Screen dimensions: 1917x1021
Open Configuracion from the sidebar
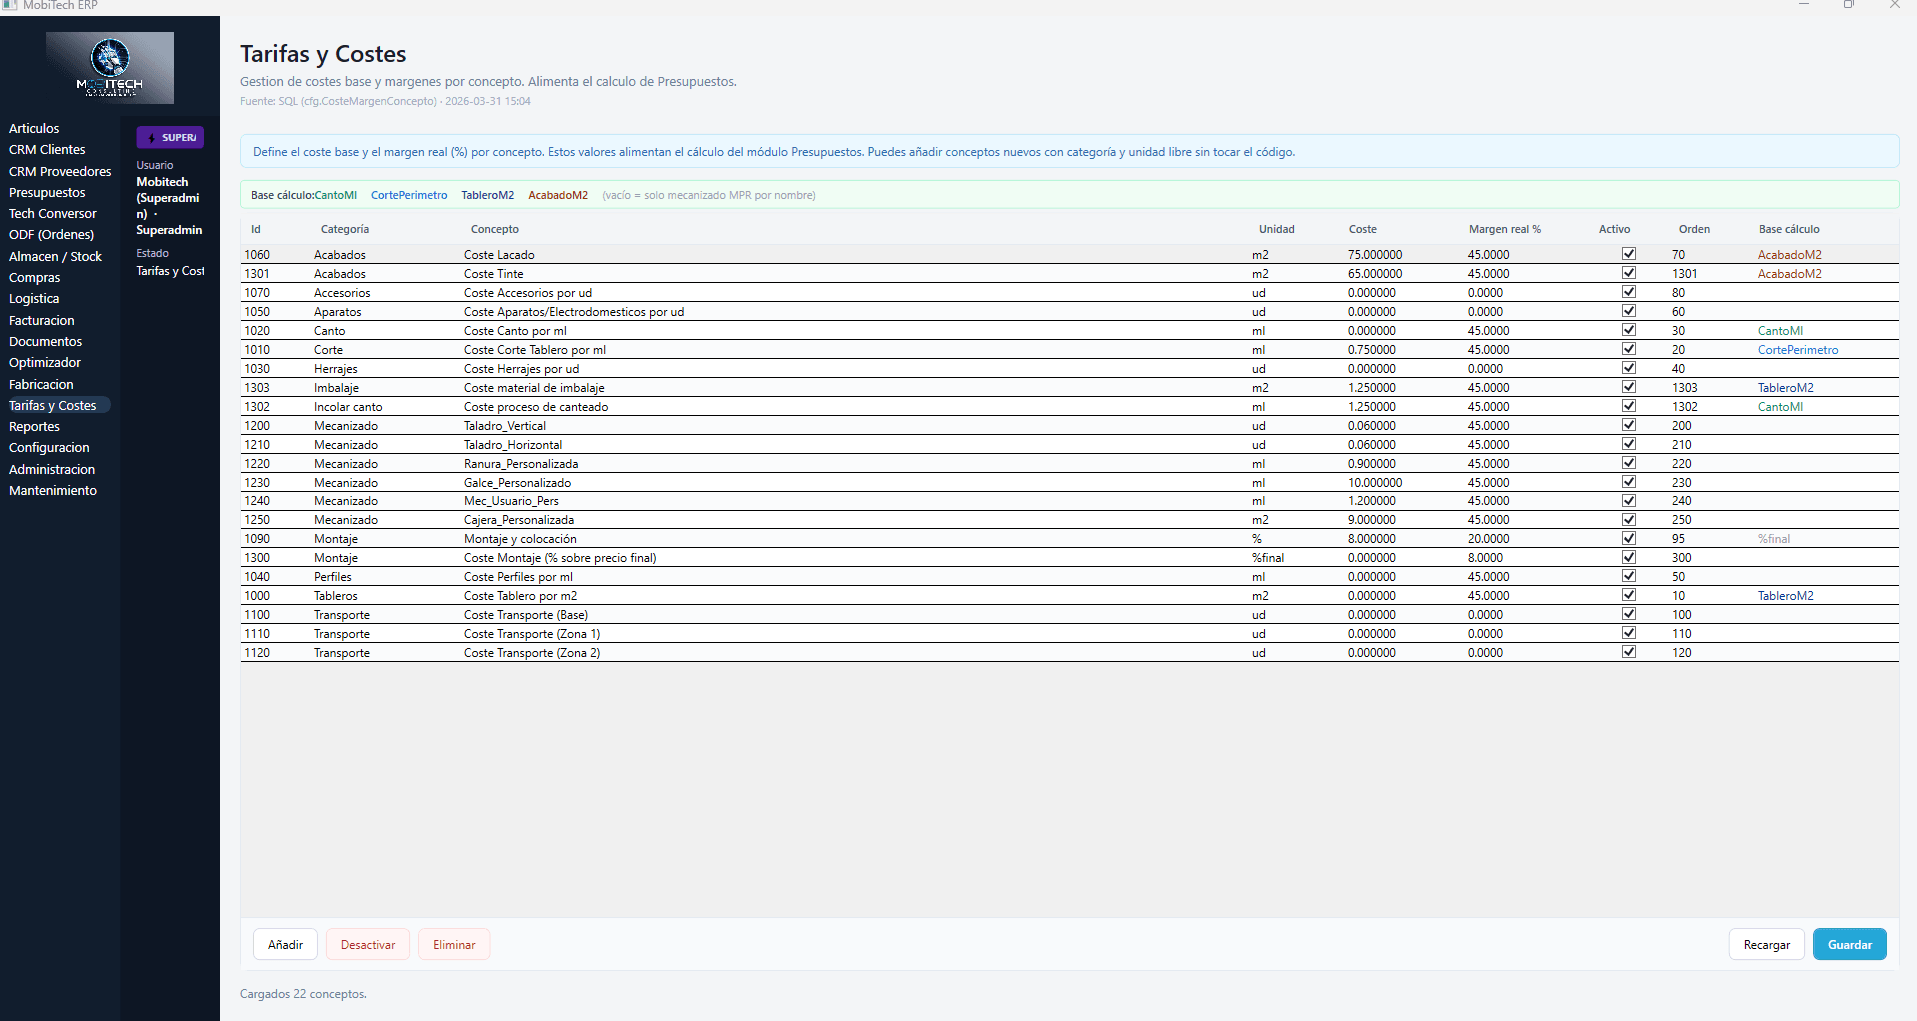click(x=49, y=447)
